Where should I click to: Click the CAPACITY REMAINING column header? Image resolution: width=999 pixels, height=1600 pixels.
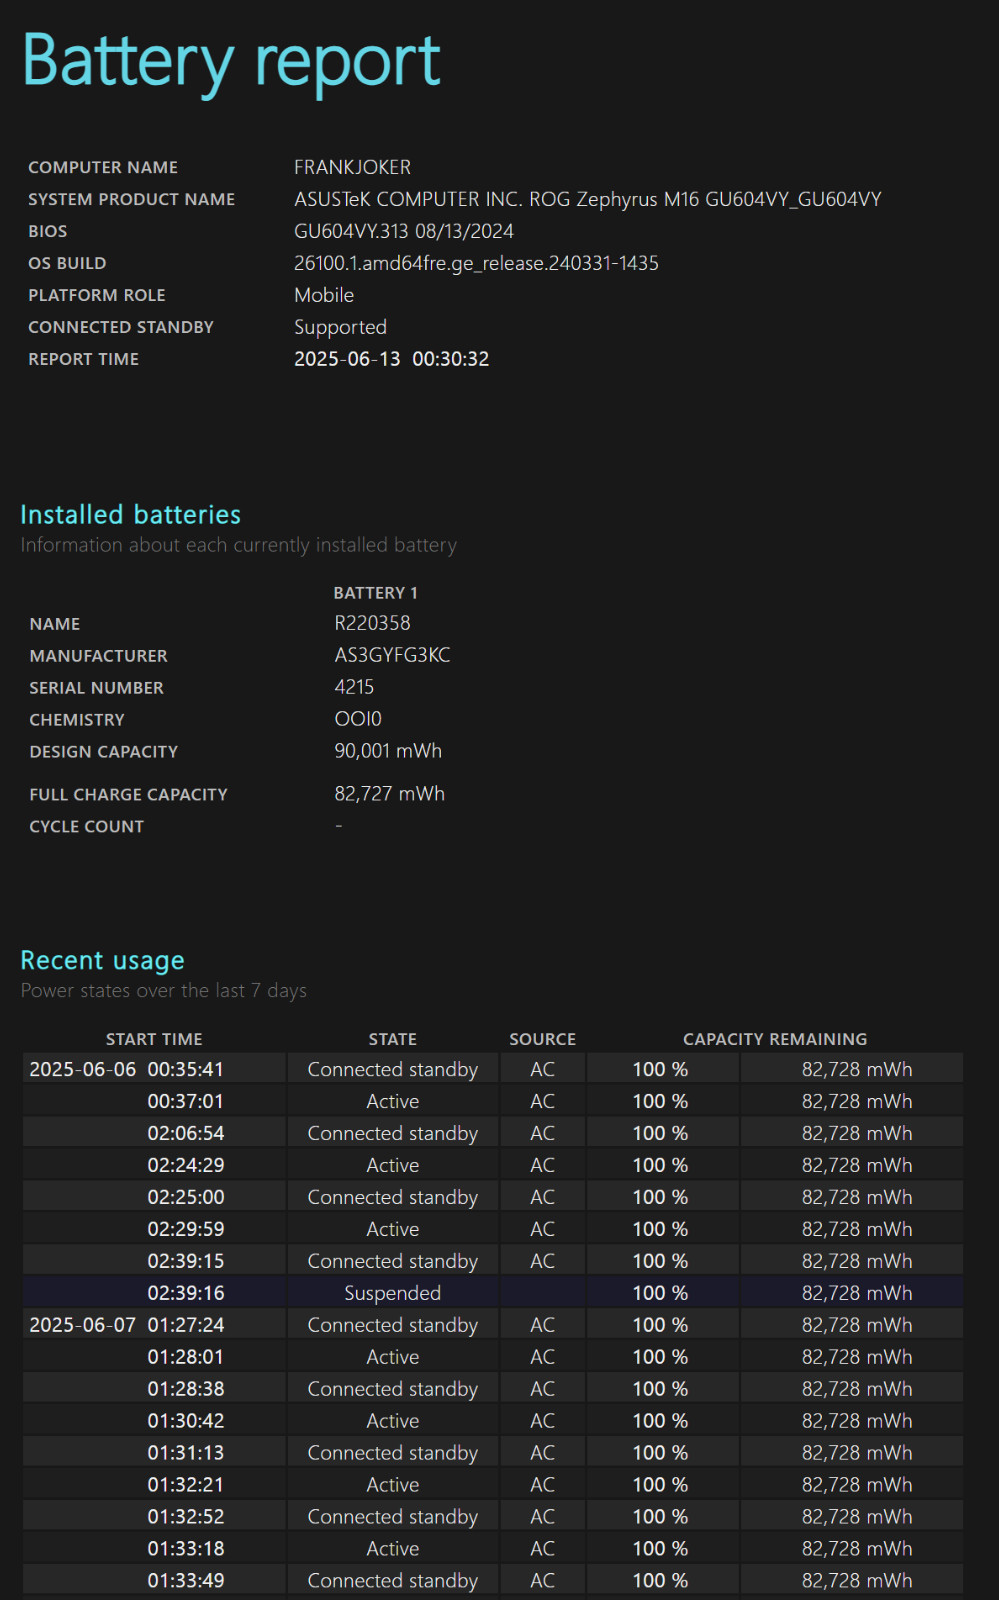point(775,1039)
